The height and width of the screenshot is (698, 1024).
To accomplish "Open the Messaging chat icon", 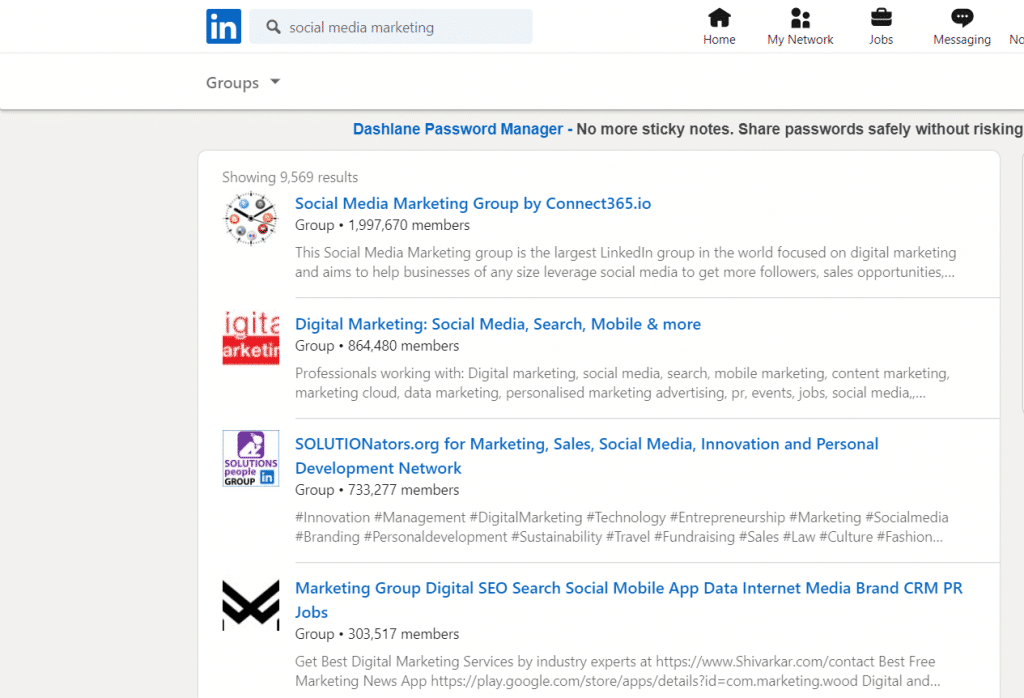I will (962, 18).
